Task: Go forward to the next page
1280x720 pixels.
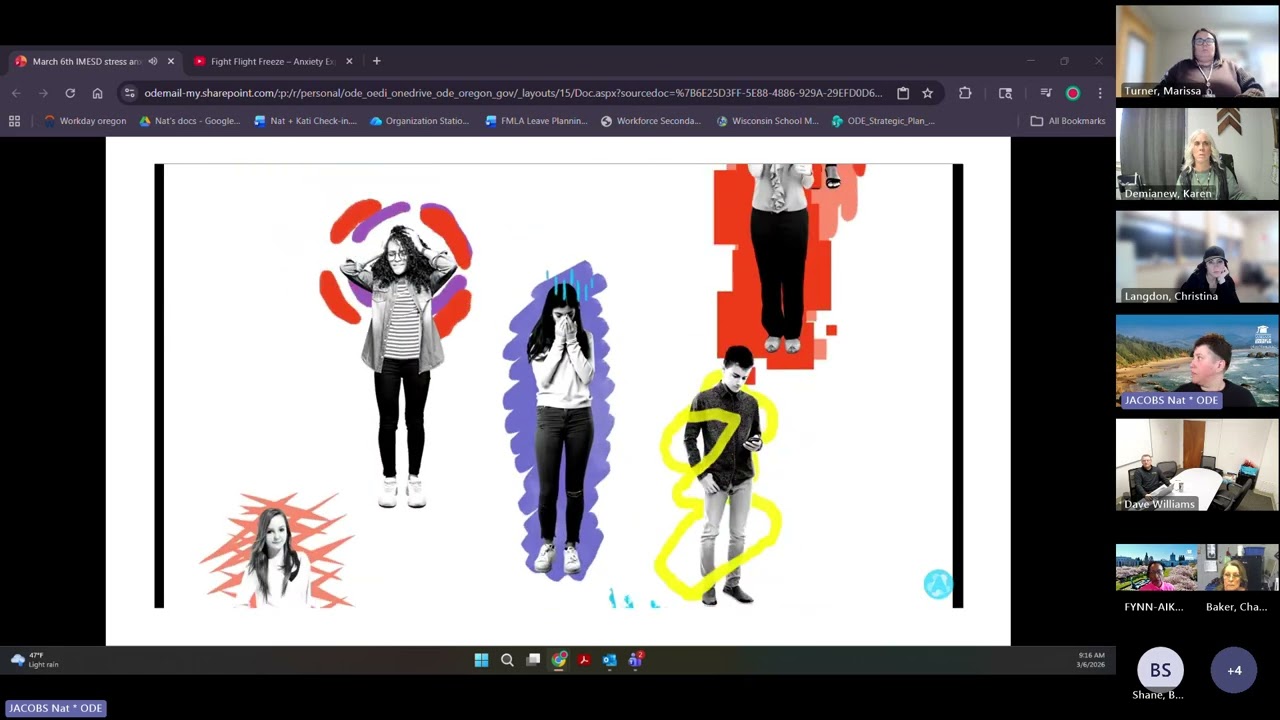Action: point(43,93)
